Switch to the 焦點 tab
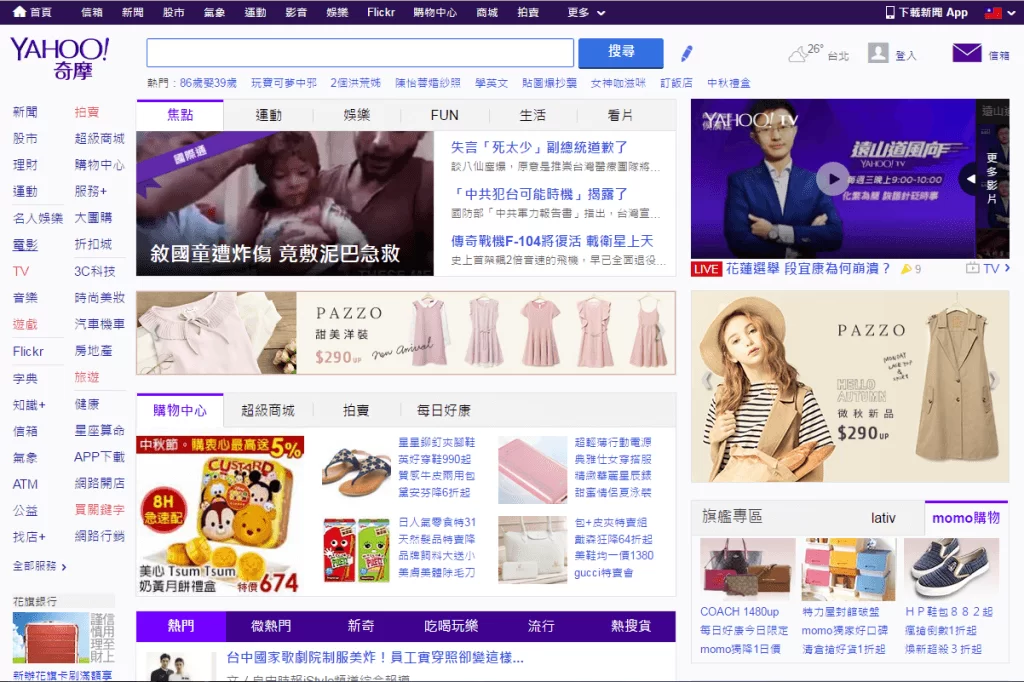 pyautogui.click(x=180, y=115)
